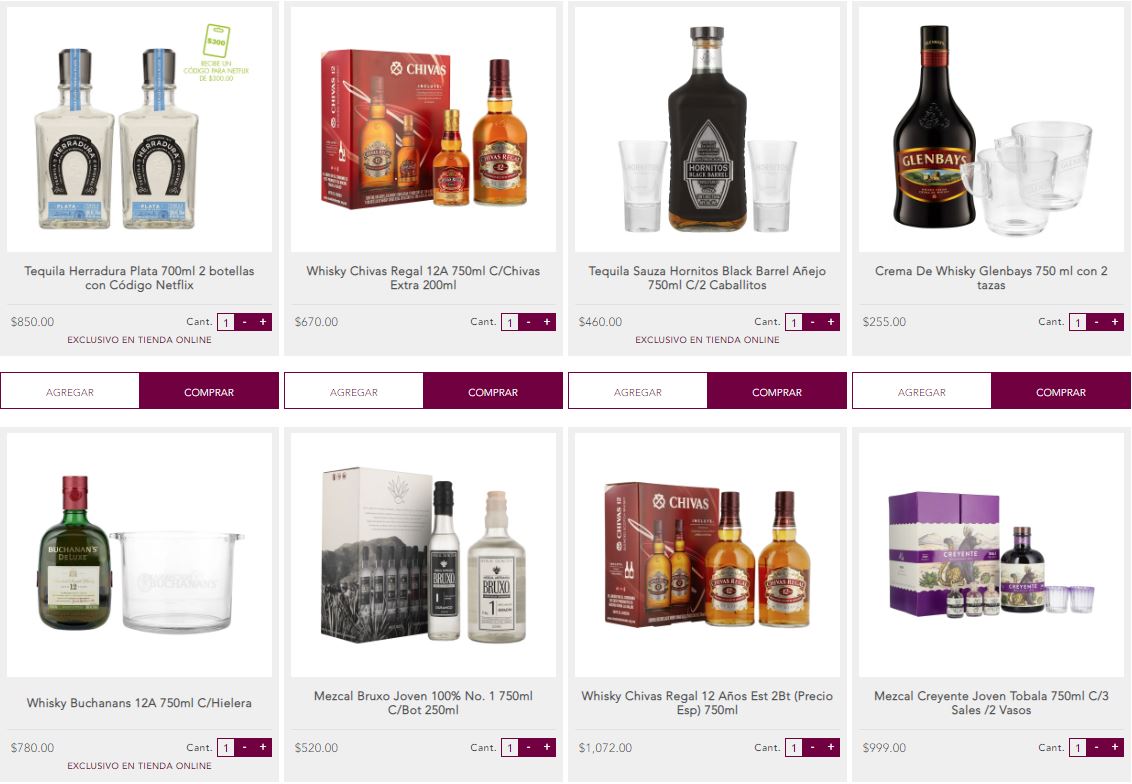Click the Netflix code $300 promo badge
1132x784 pixels.
(x=217, y=53)
